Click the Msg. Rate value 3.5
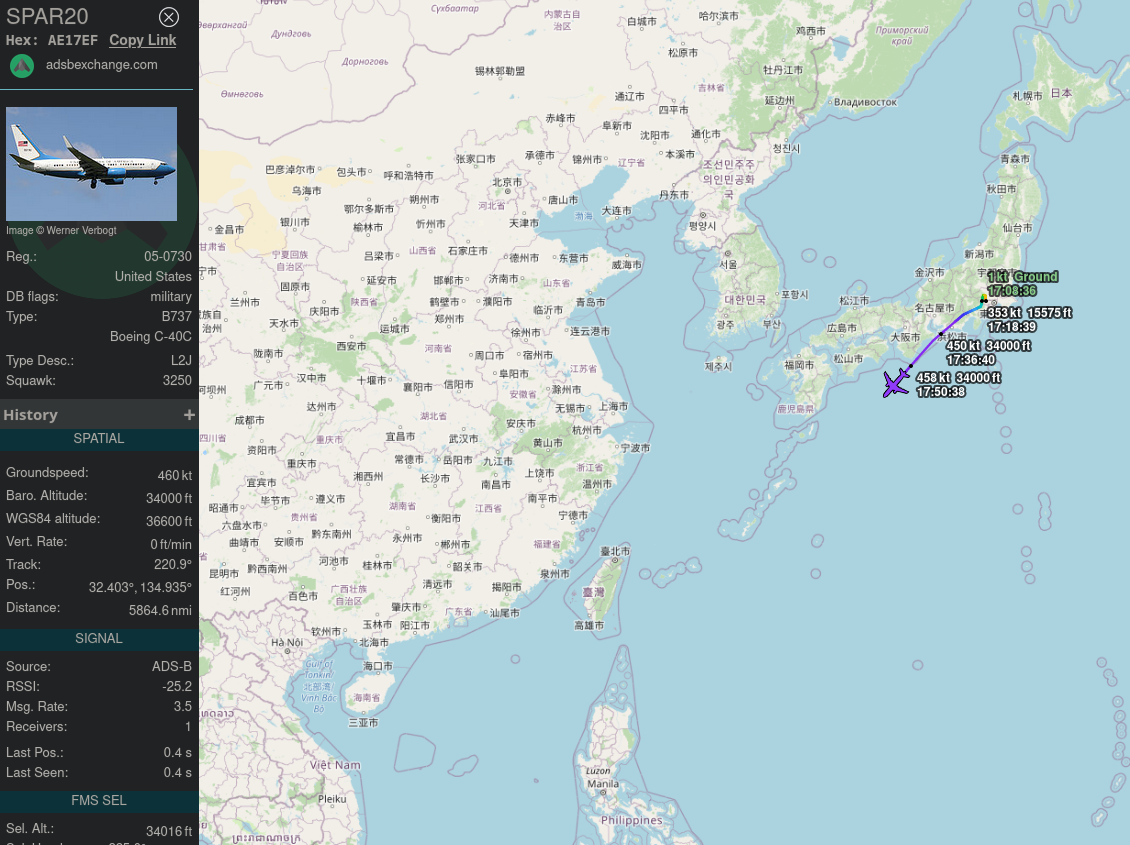This screenshot has width=1130, height=845. coord(183,707)
